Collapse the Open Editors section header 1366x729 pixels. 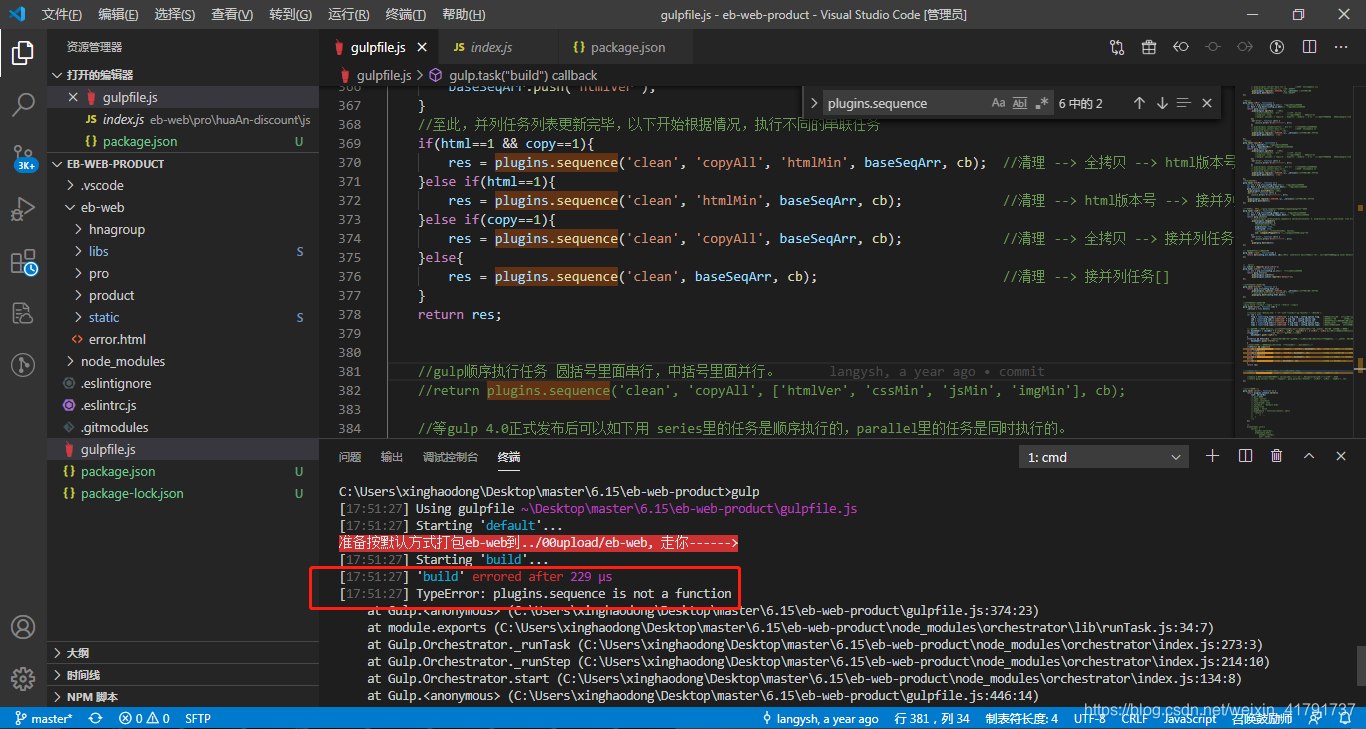(183, 75)
